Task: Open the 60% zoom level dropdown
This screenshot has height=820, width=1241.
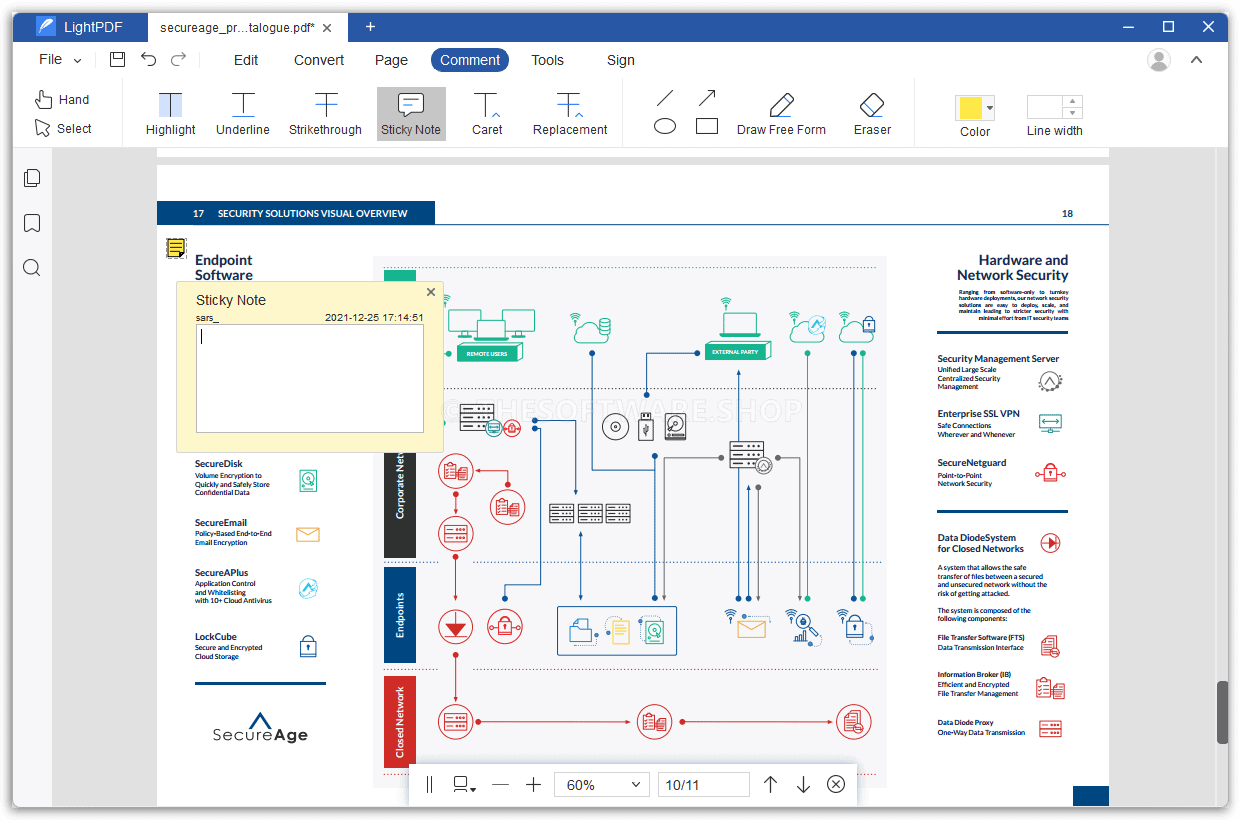Action: (x=602, y=785)
